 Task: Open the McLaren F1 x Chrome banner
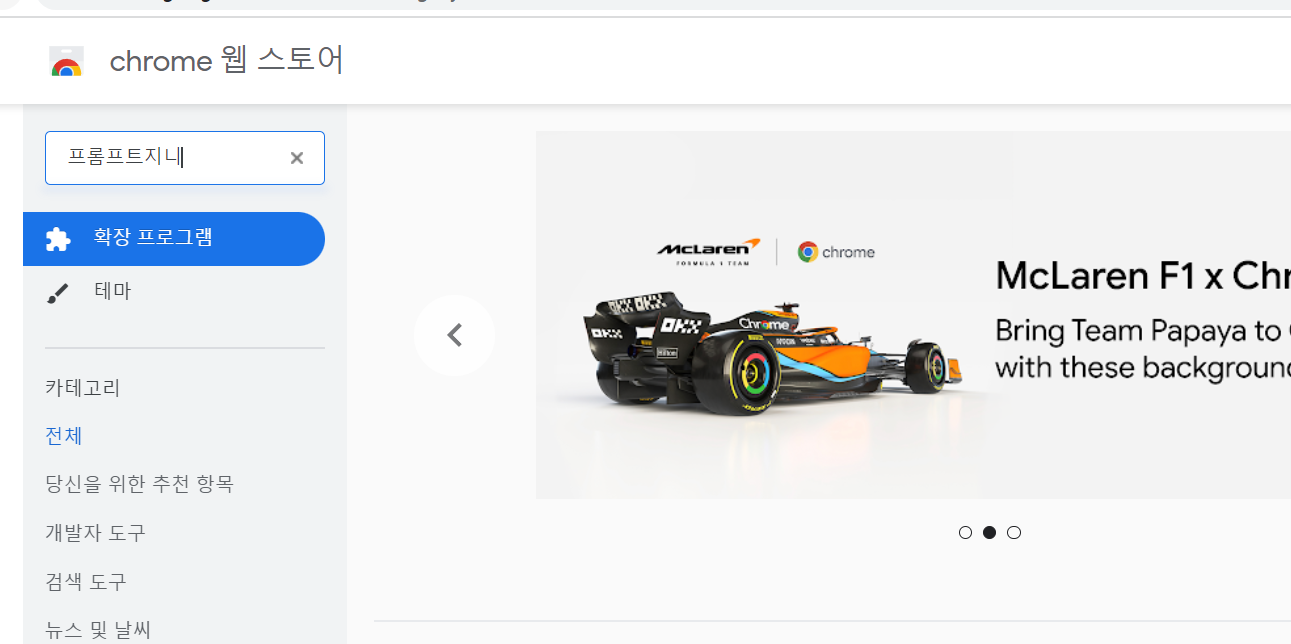913,315
